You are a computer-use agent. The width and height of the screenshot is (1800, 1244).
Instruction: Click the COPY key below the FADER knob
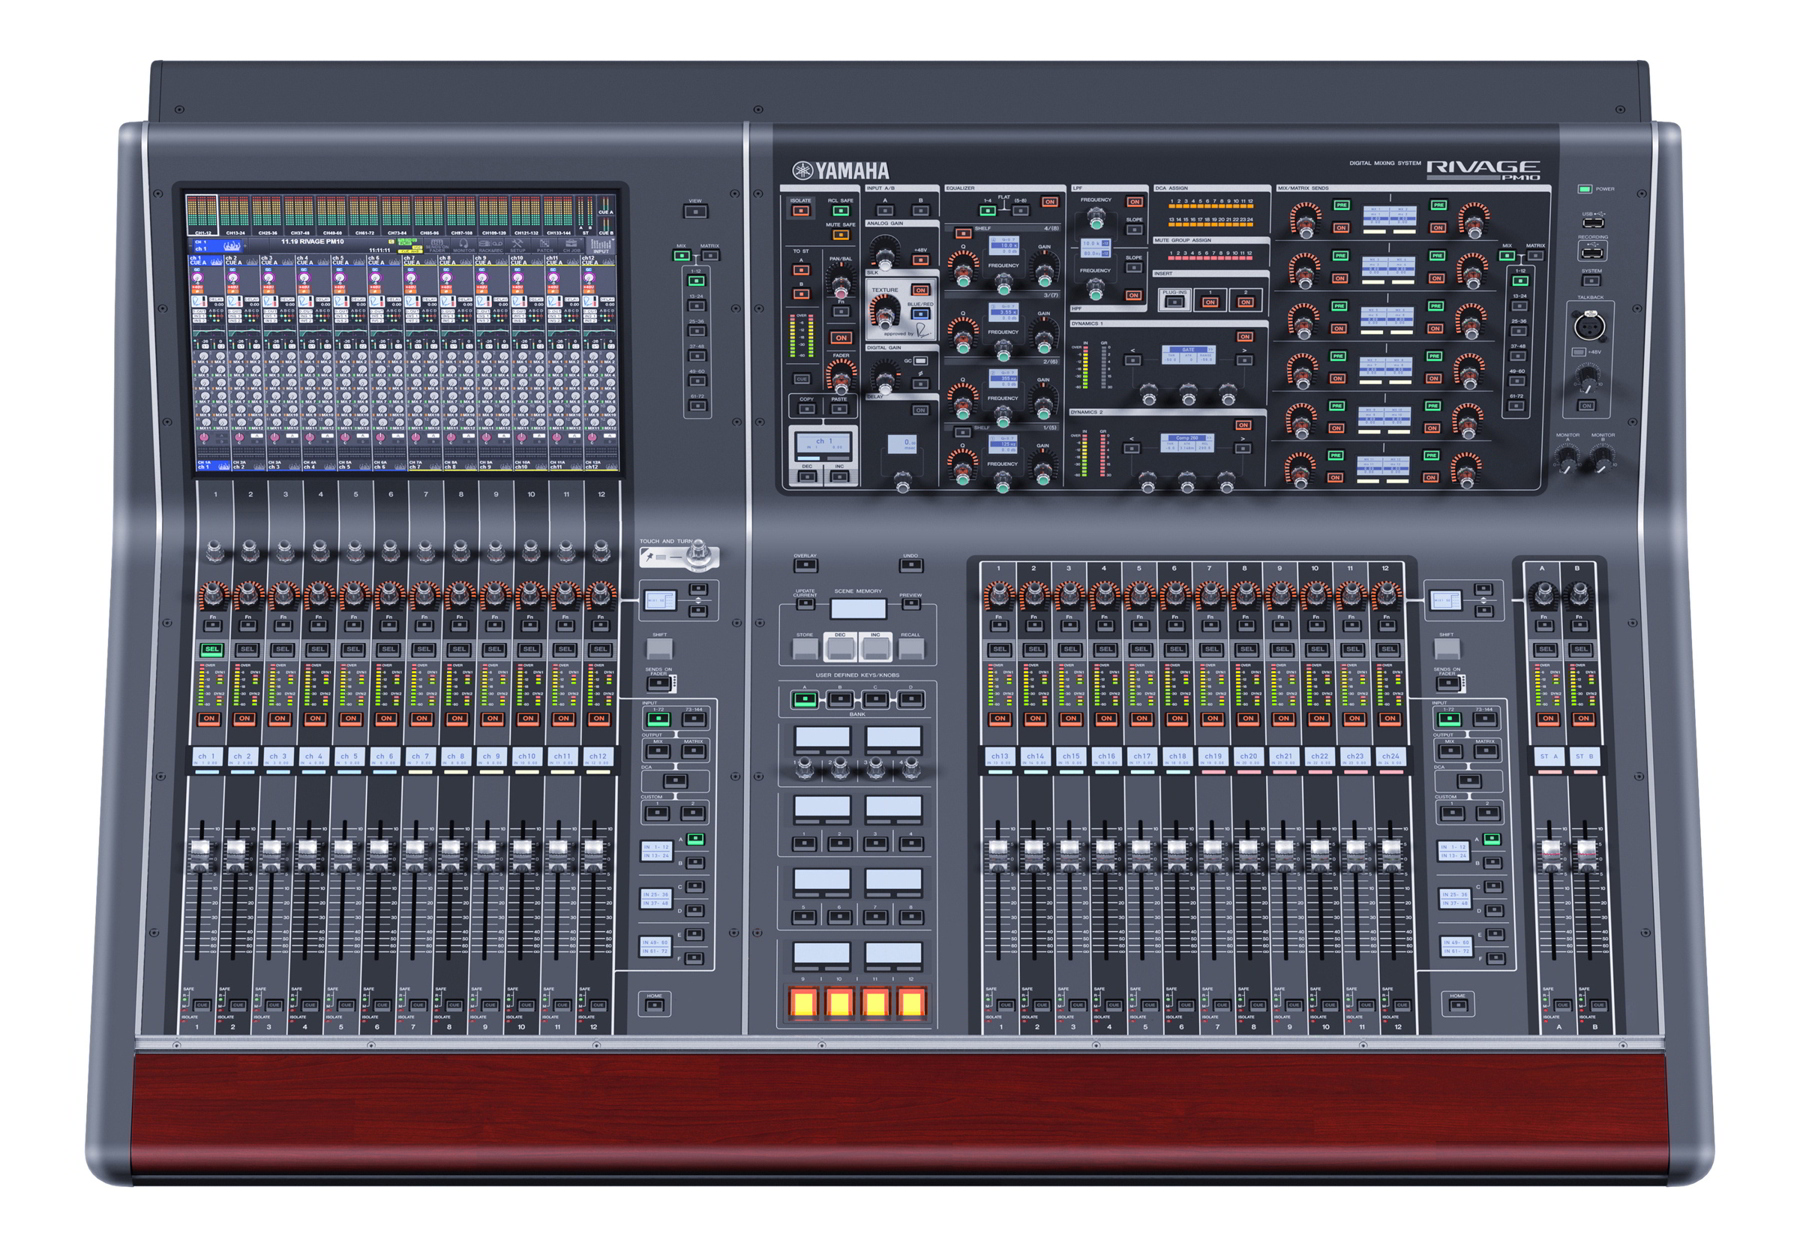point(806,409)
